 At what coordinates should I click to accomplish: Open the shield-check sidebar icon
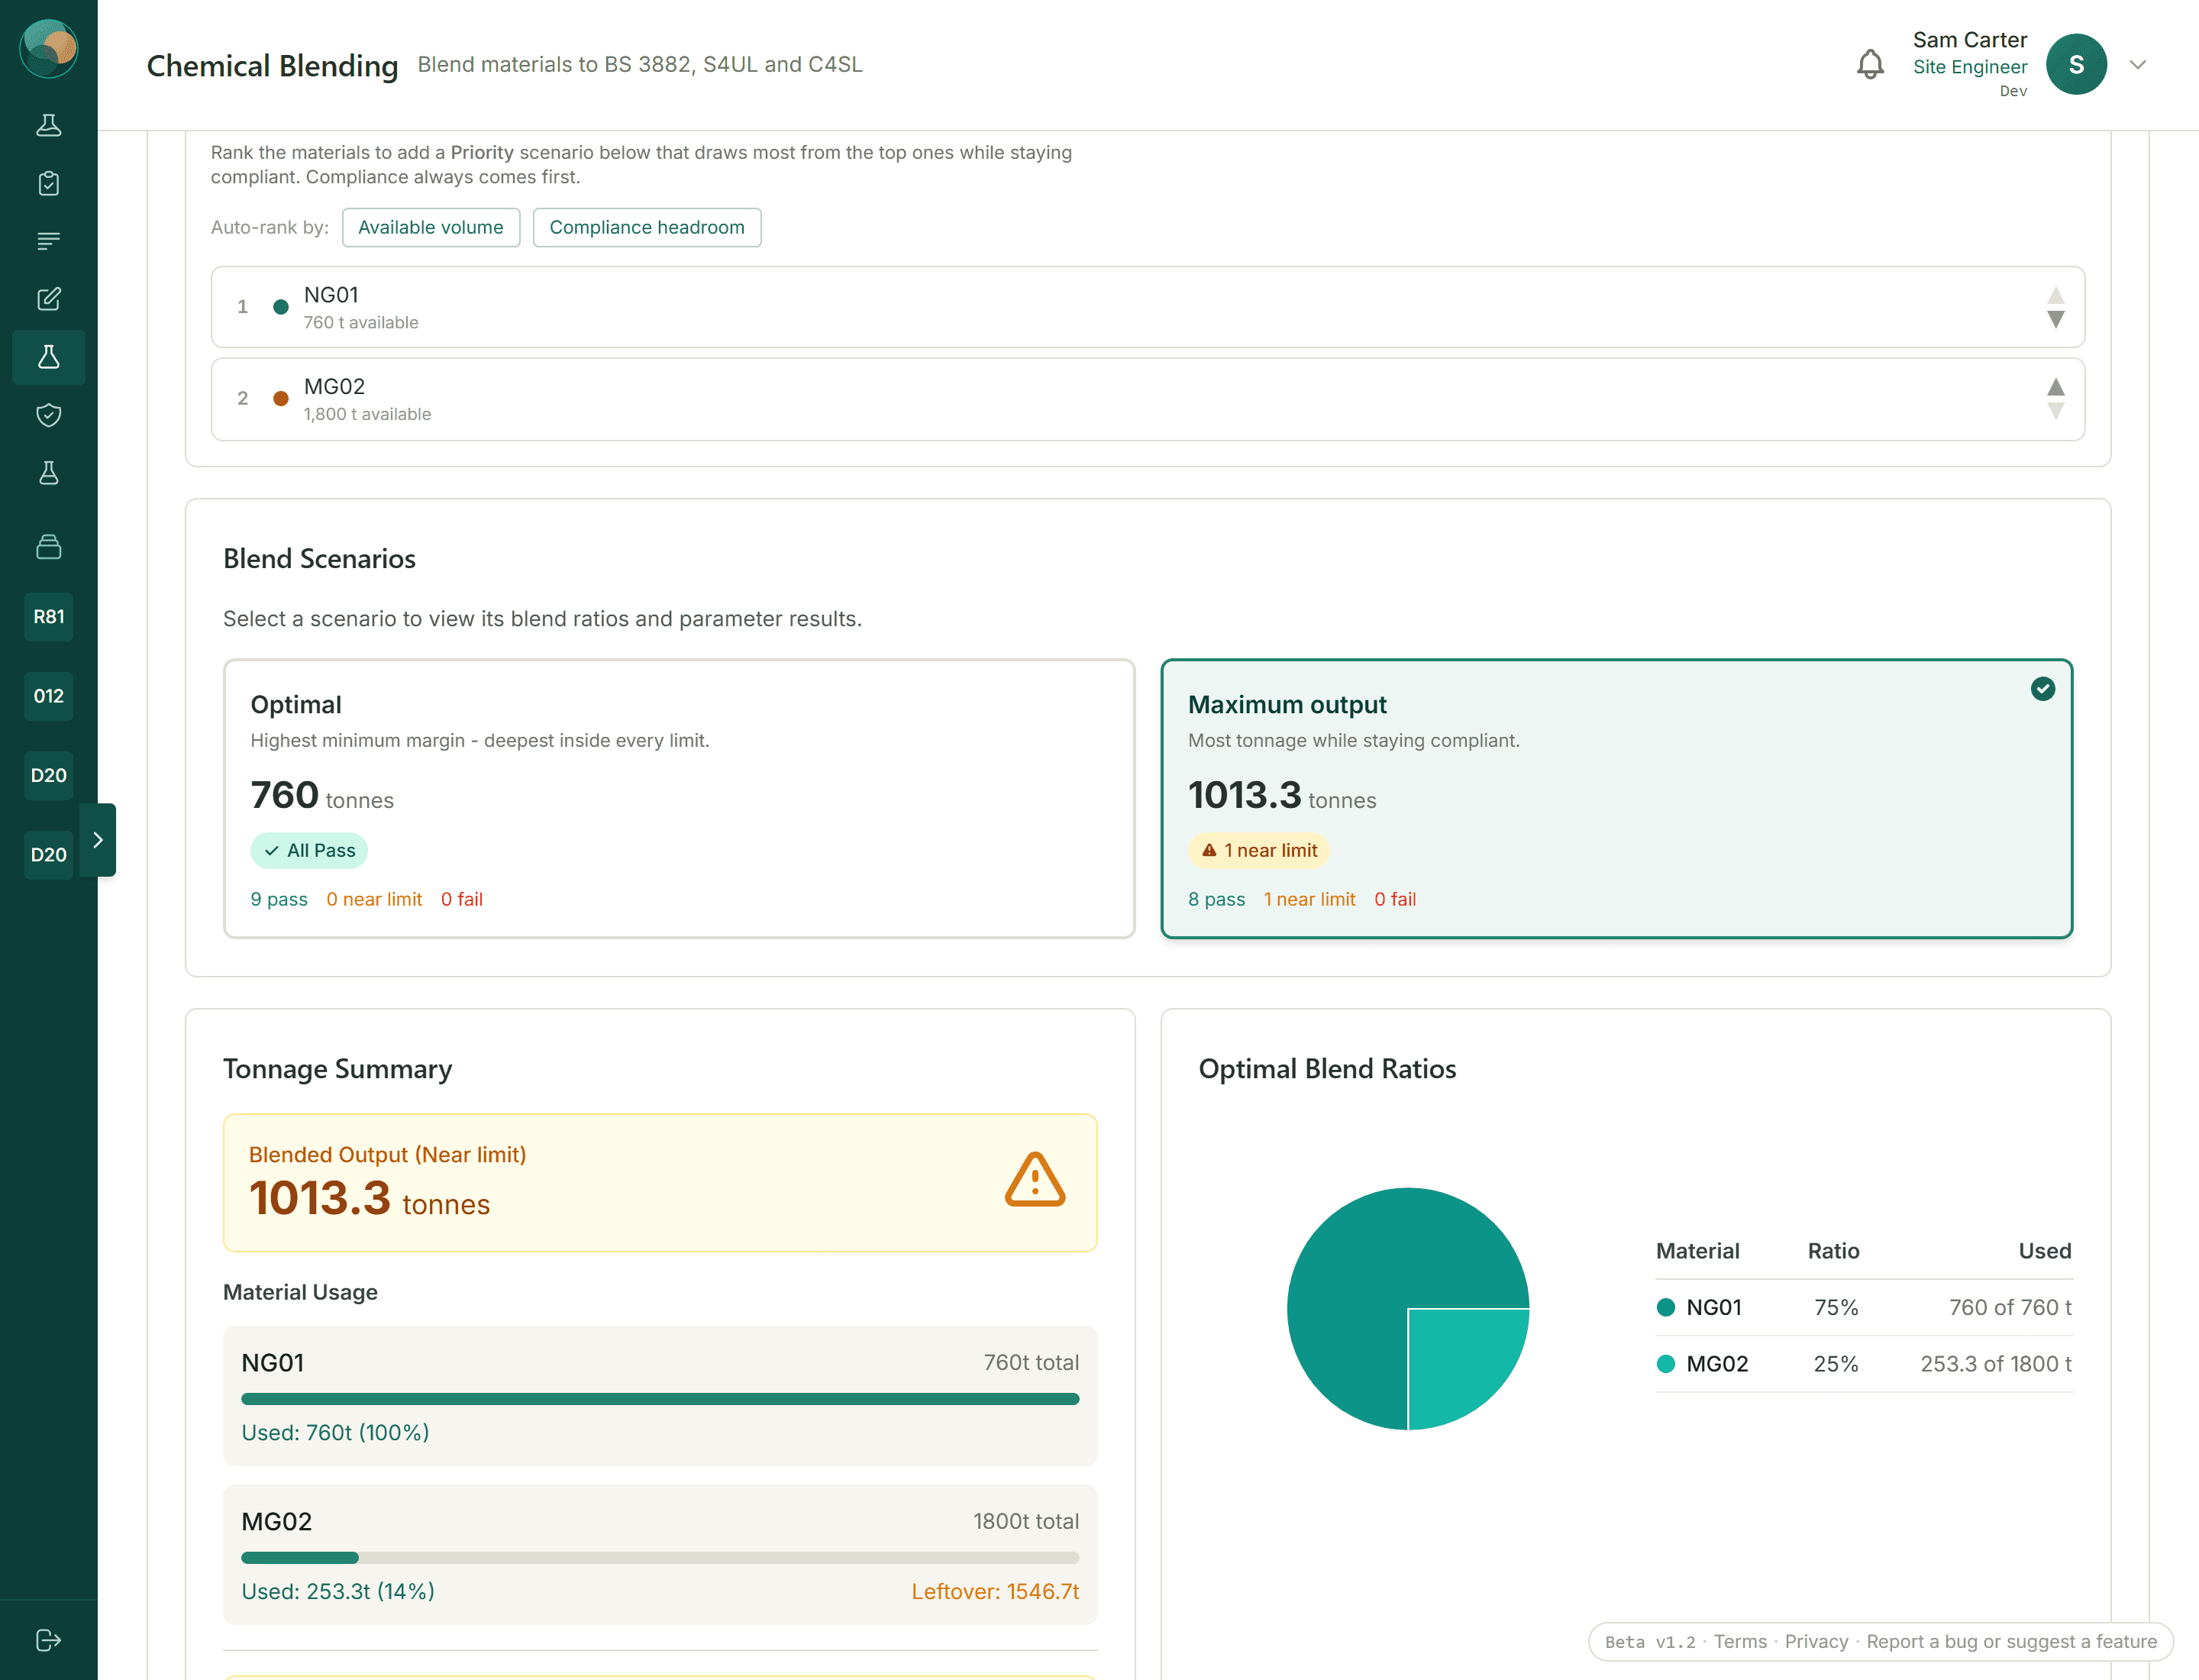(x=49, y=415)
